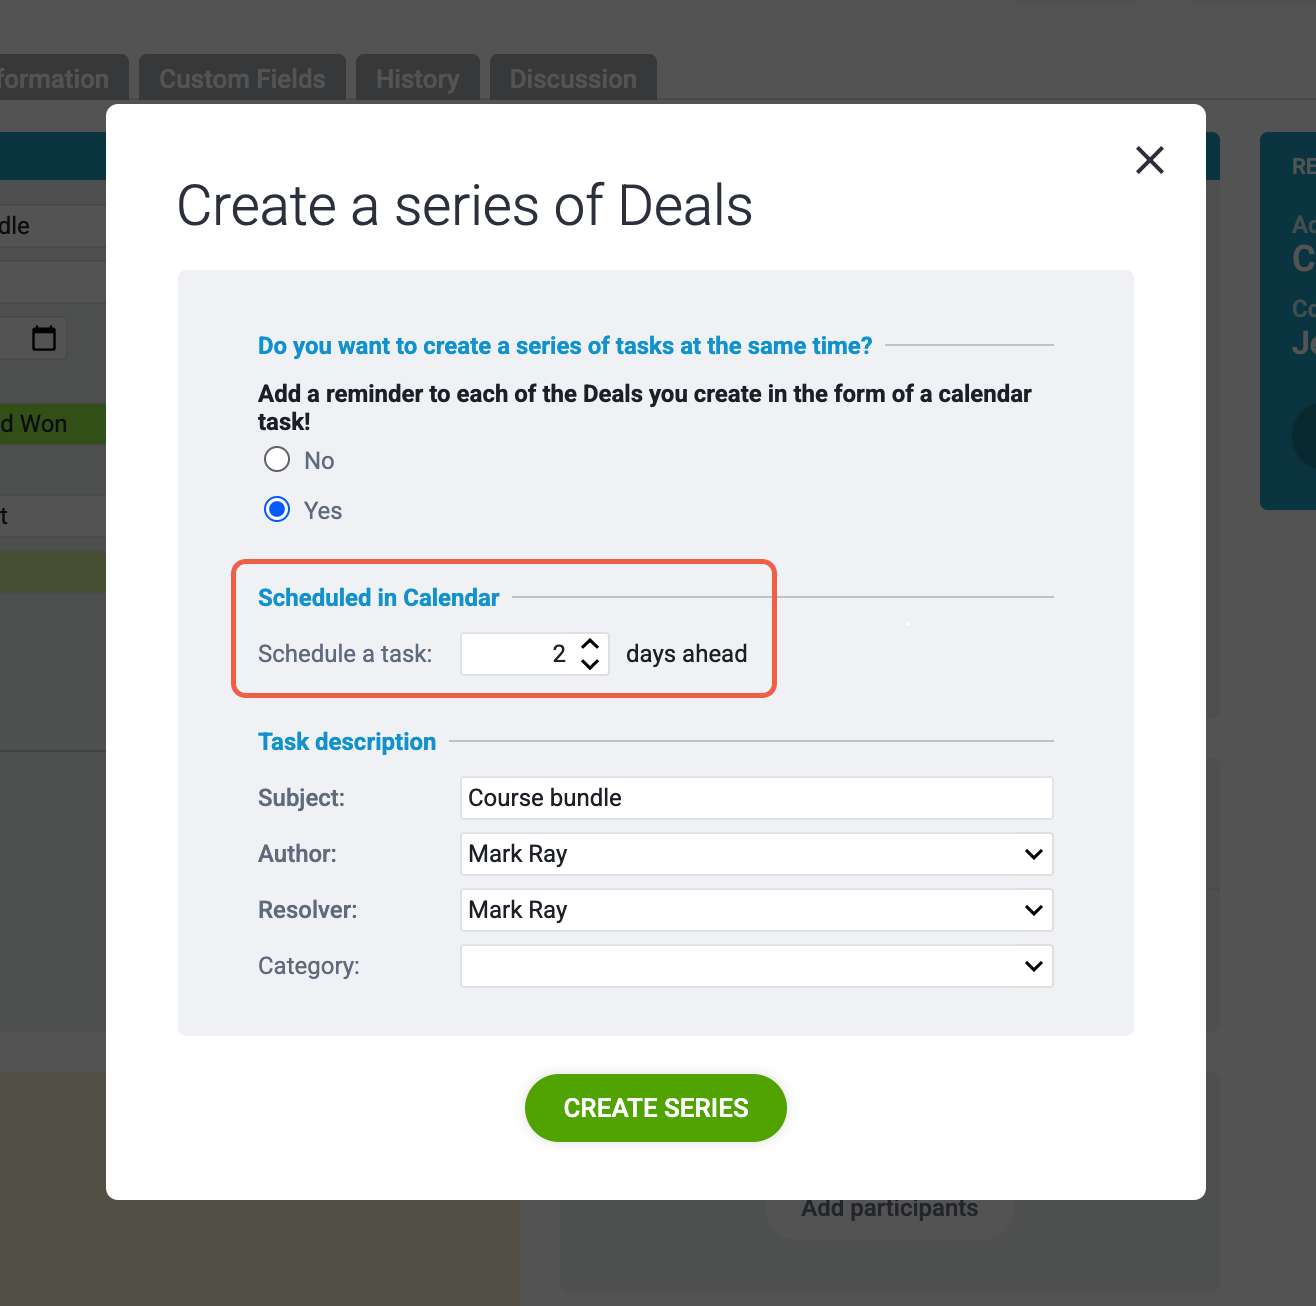Viewport: 1316px width, 1306px height.
Task: Go to the Discussion tab
Action: point(573,79)
